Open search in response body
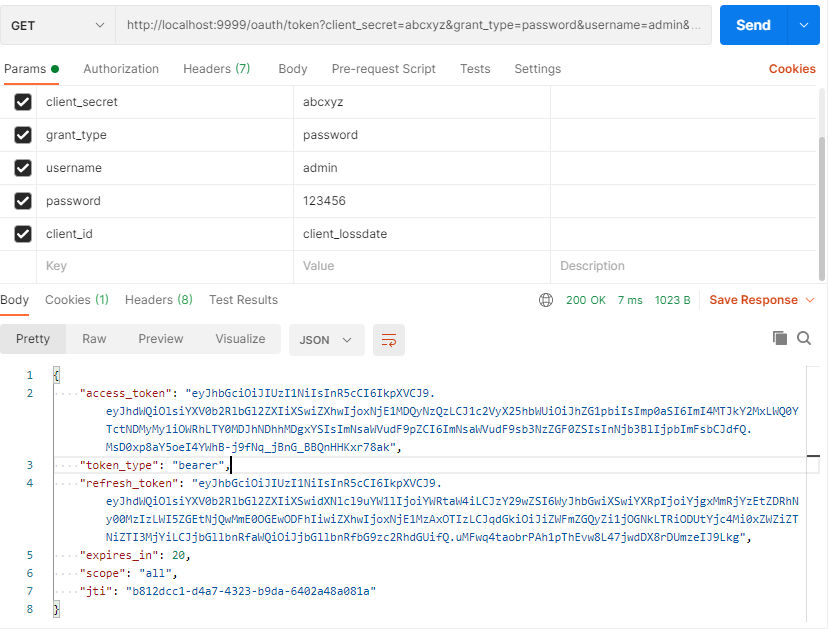This screenshot has height=629, width=828. (804, 338)
